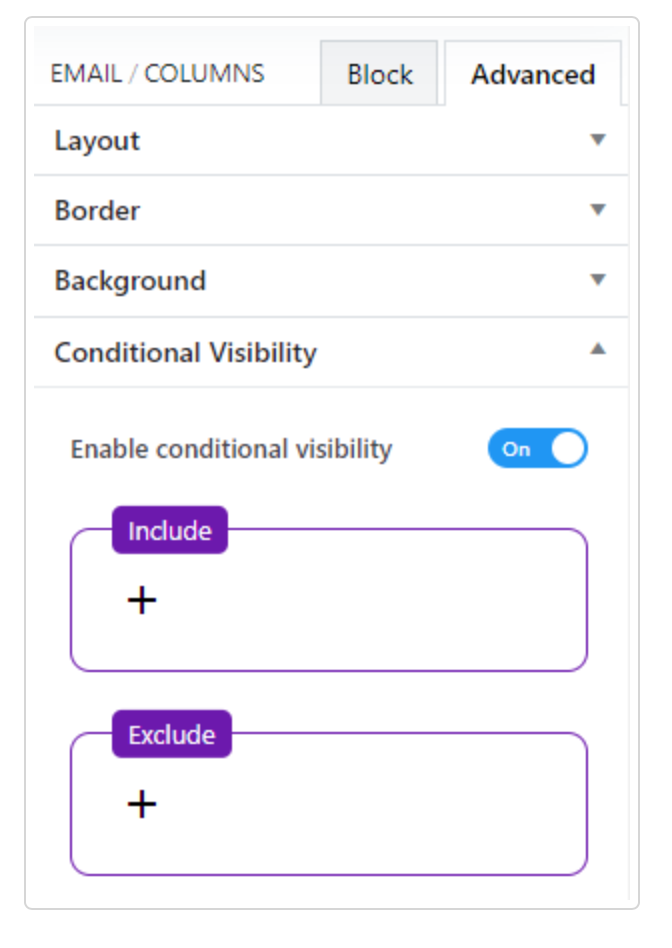Click the Layout section heading
This screenshot has height=948, width=672.
[97, 141]
